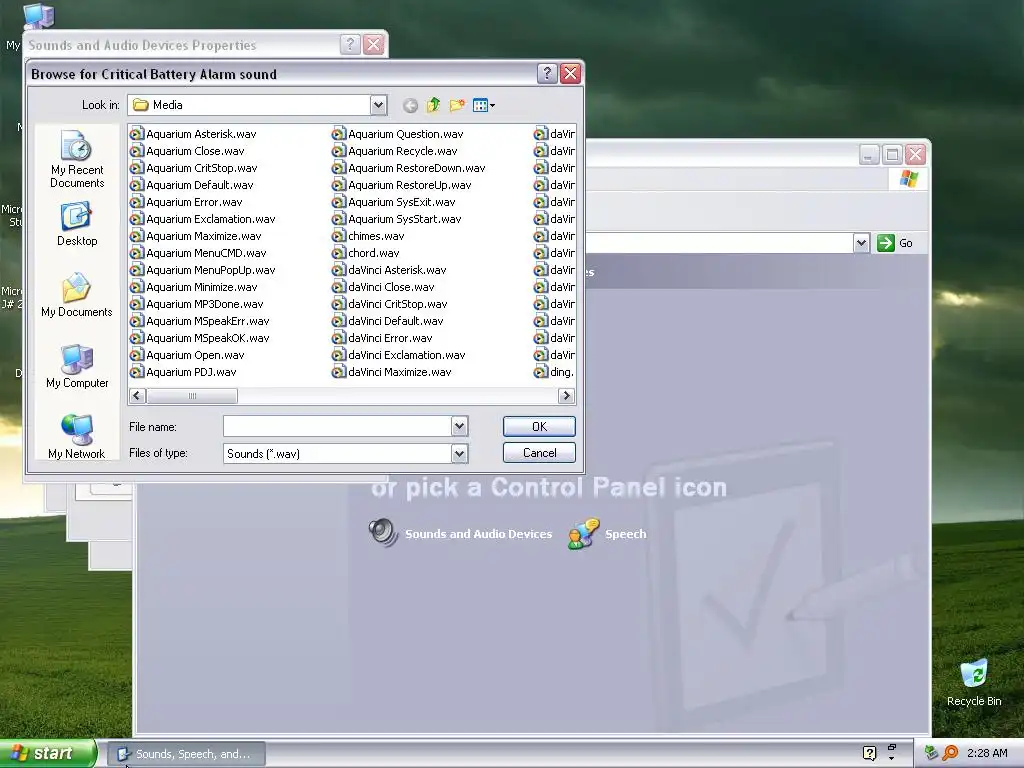Click the Back navigation icon in the browse dialog
Image resolution: width=1024 pixels, height=768 pixels.
point(410,105)
